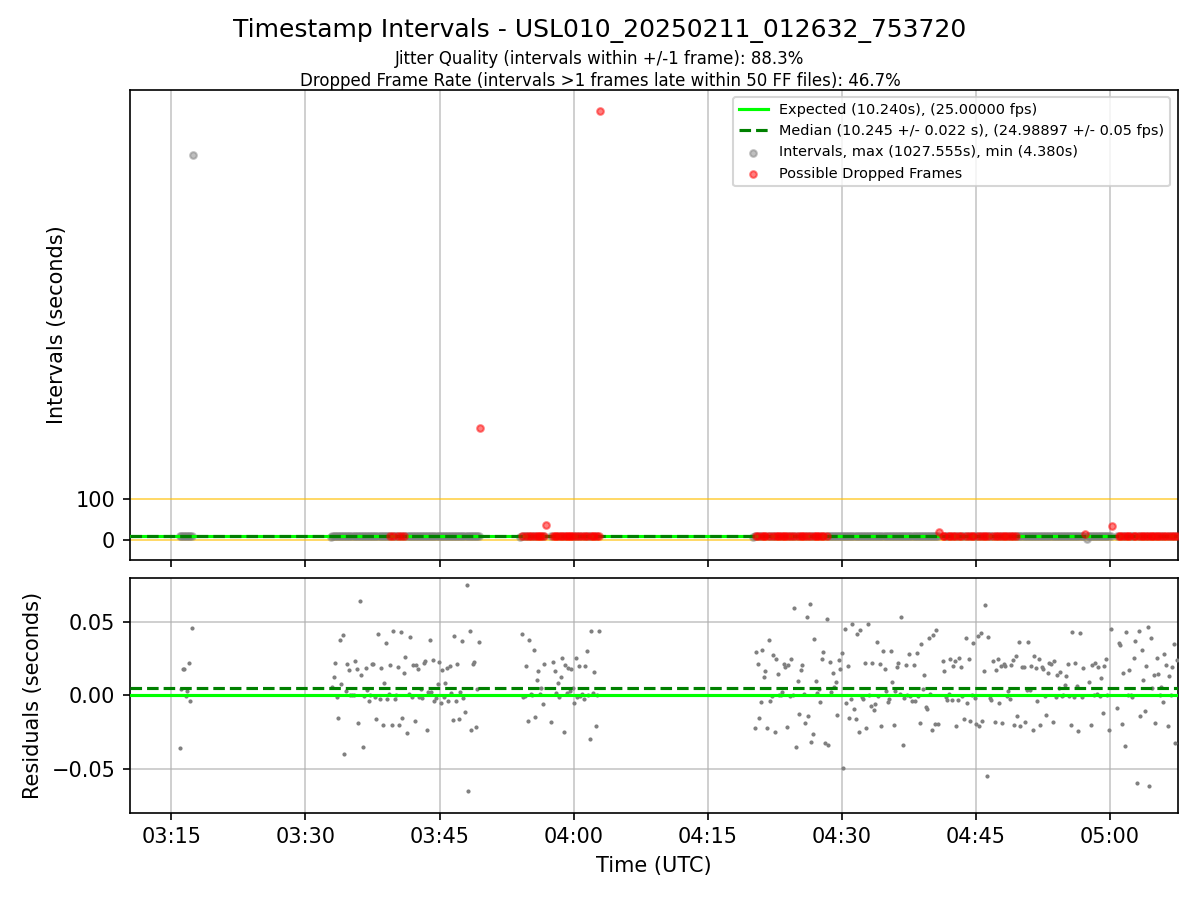Click the highest red dropped-frame point near 04:00
Image resolution: width=1200 pixels, height=900 pixels.
(x=600, y=111)
